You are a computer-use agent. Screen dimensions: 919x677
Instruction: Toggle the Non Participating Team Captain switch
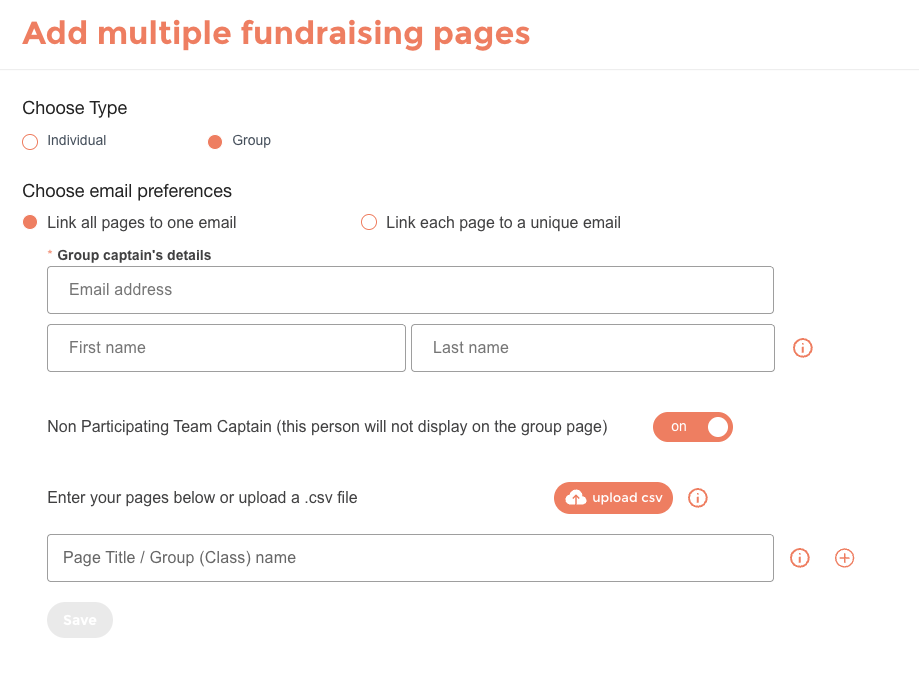693,427
